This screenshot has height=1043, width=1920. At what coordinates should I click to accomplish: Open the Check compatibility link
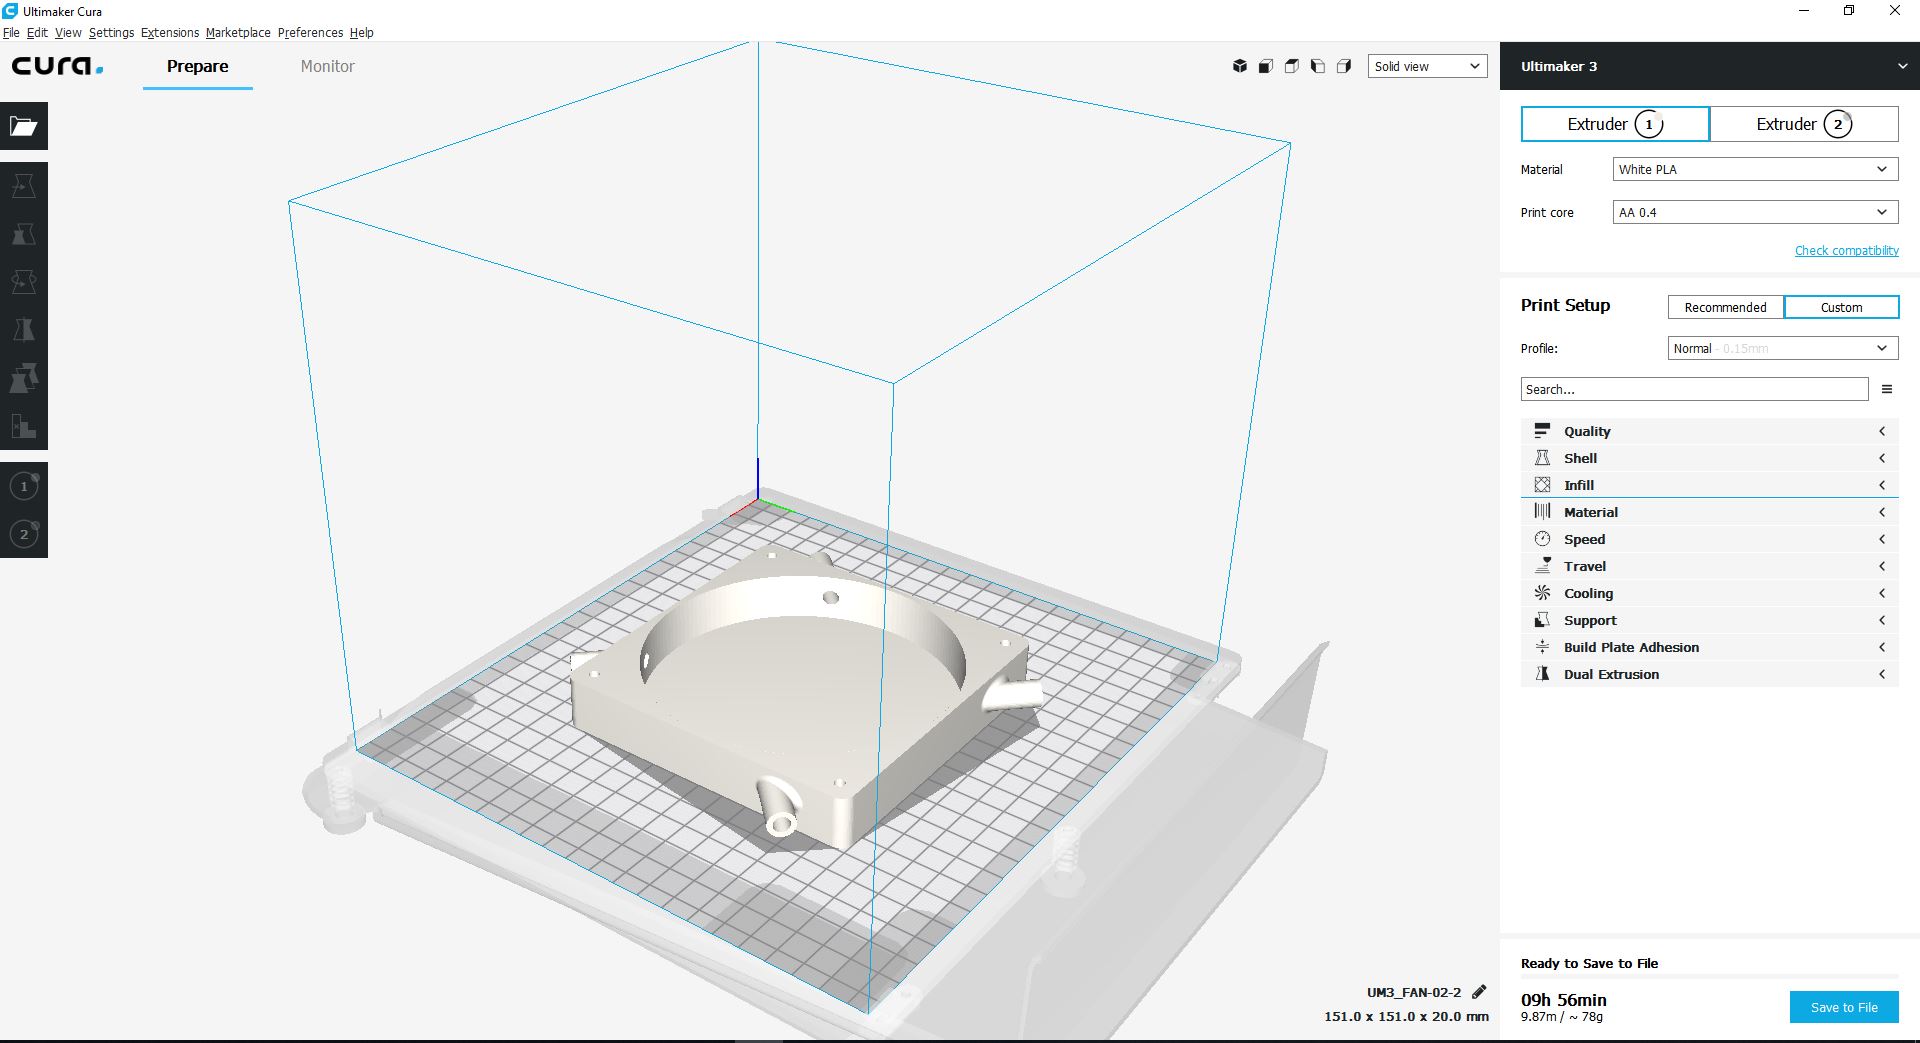click(1846, 250)
